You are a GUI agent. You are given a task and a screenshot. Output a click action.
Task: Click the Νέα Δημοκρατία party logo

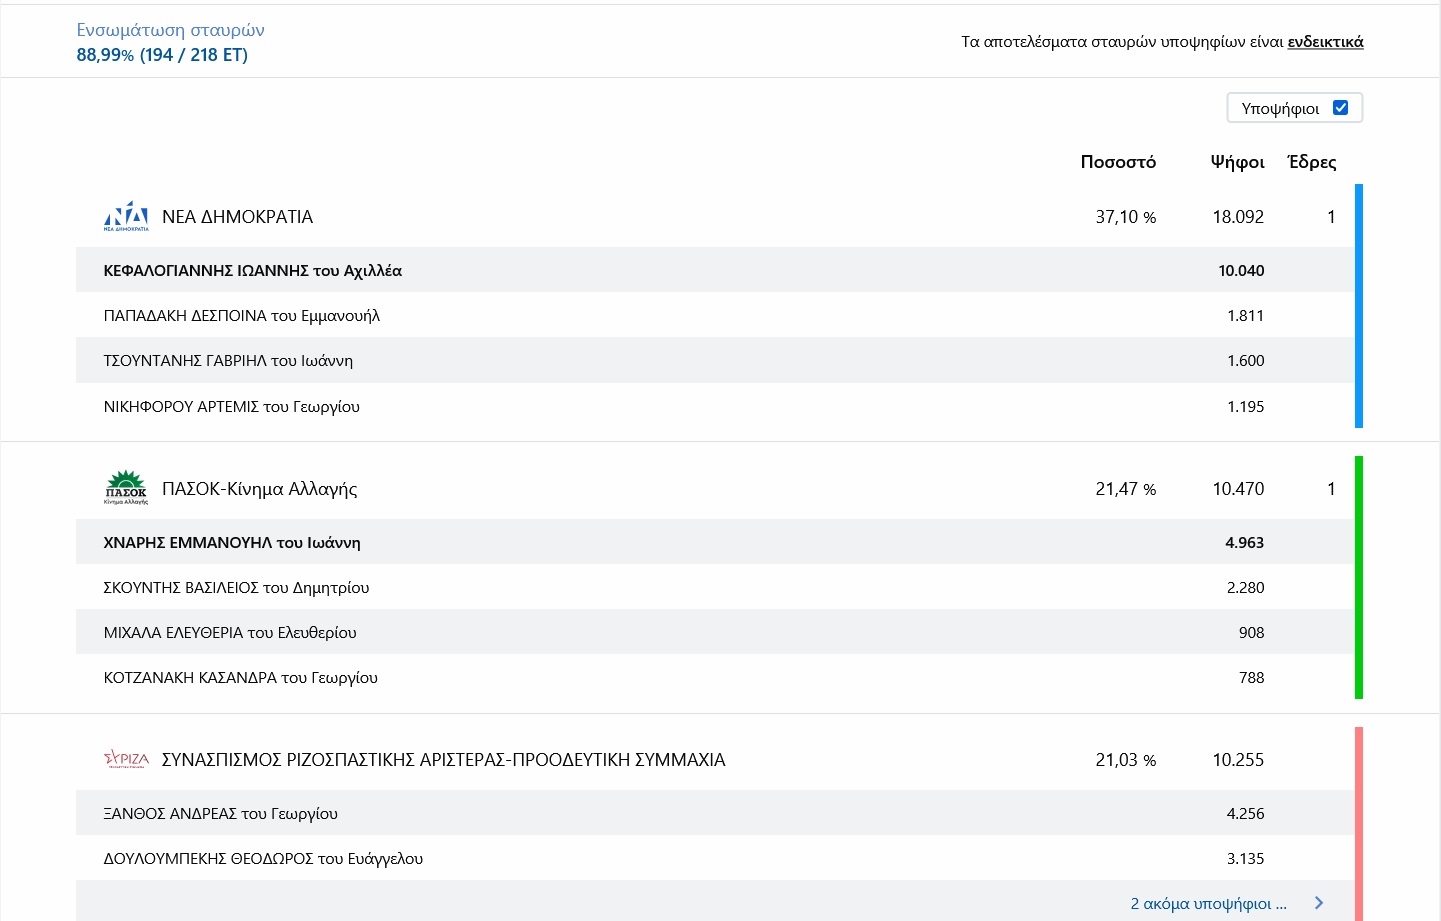(x=126, y=216)
